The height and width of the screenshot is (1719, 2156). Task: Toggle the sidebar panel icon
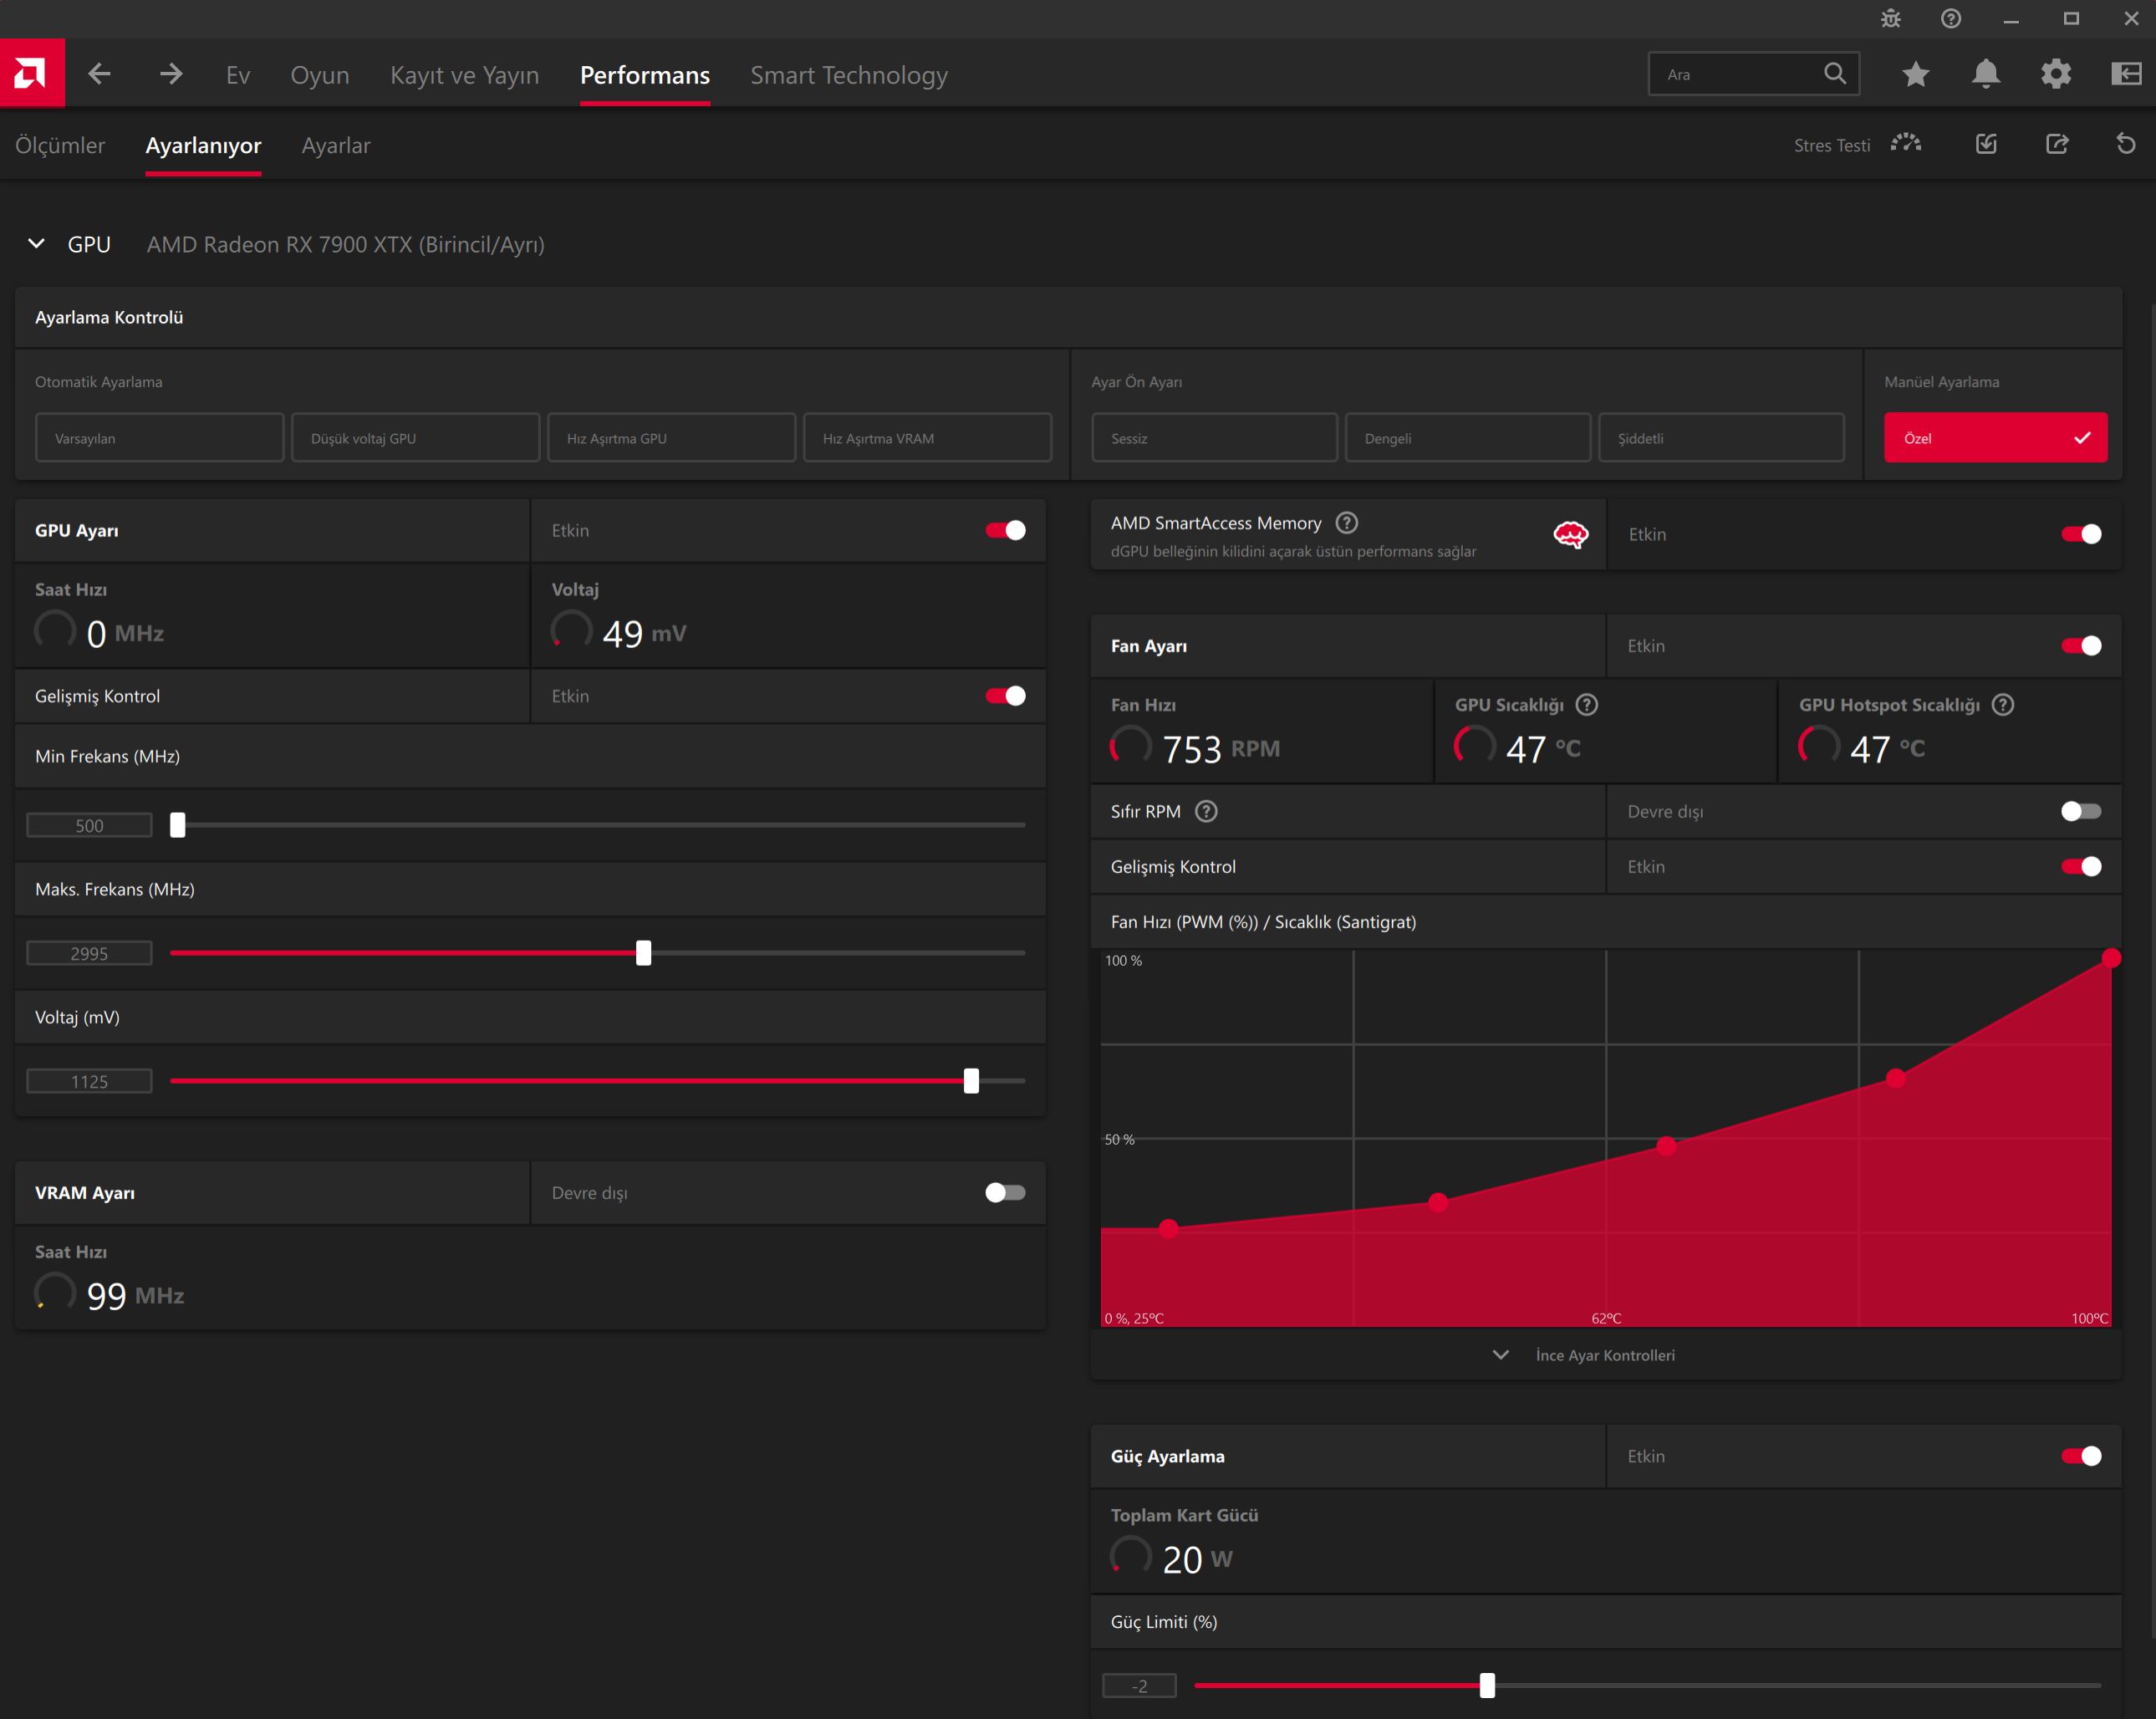point(2125,74)
